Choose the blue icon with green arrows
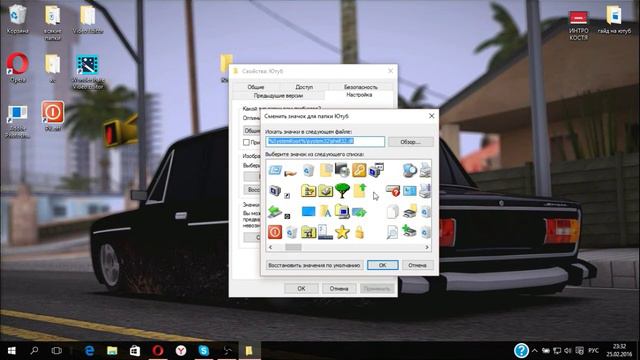Screen dimensions: 640x360 359,212
